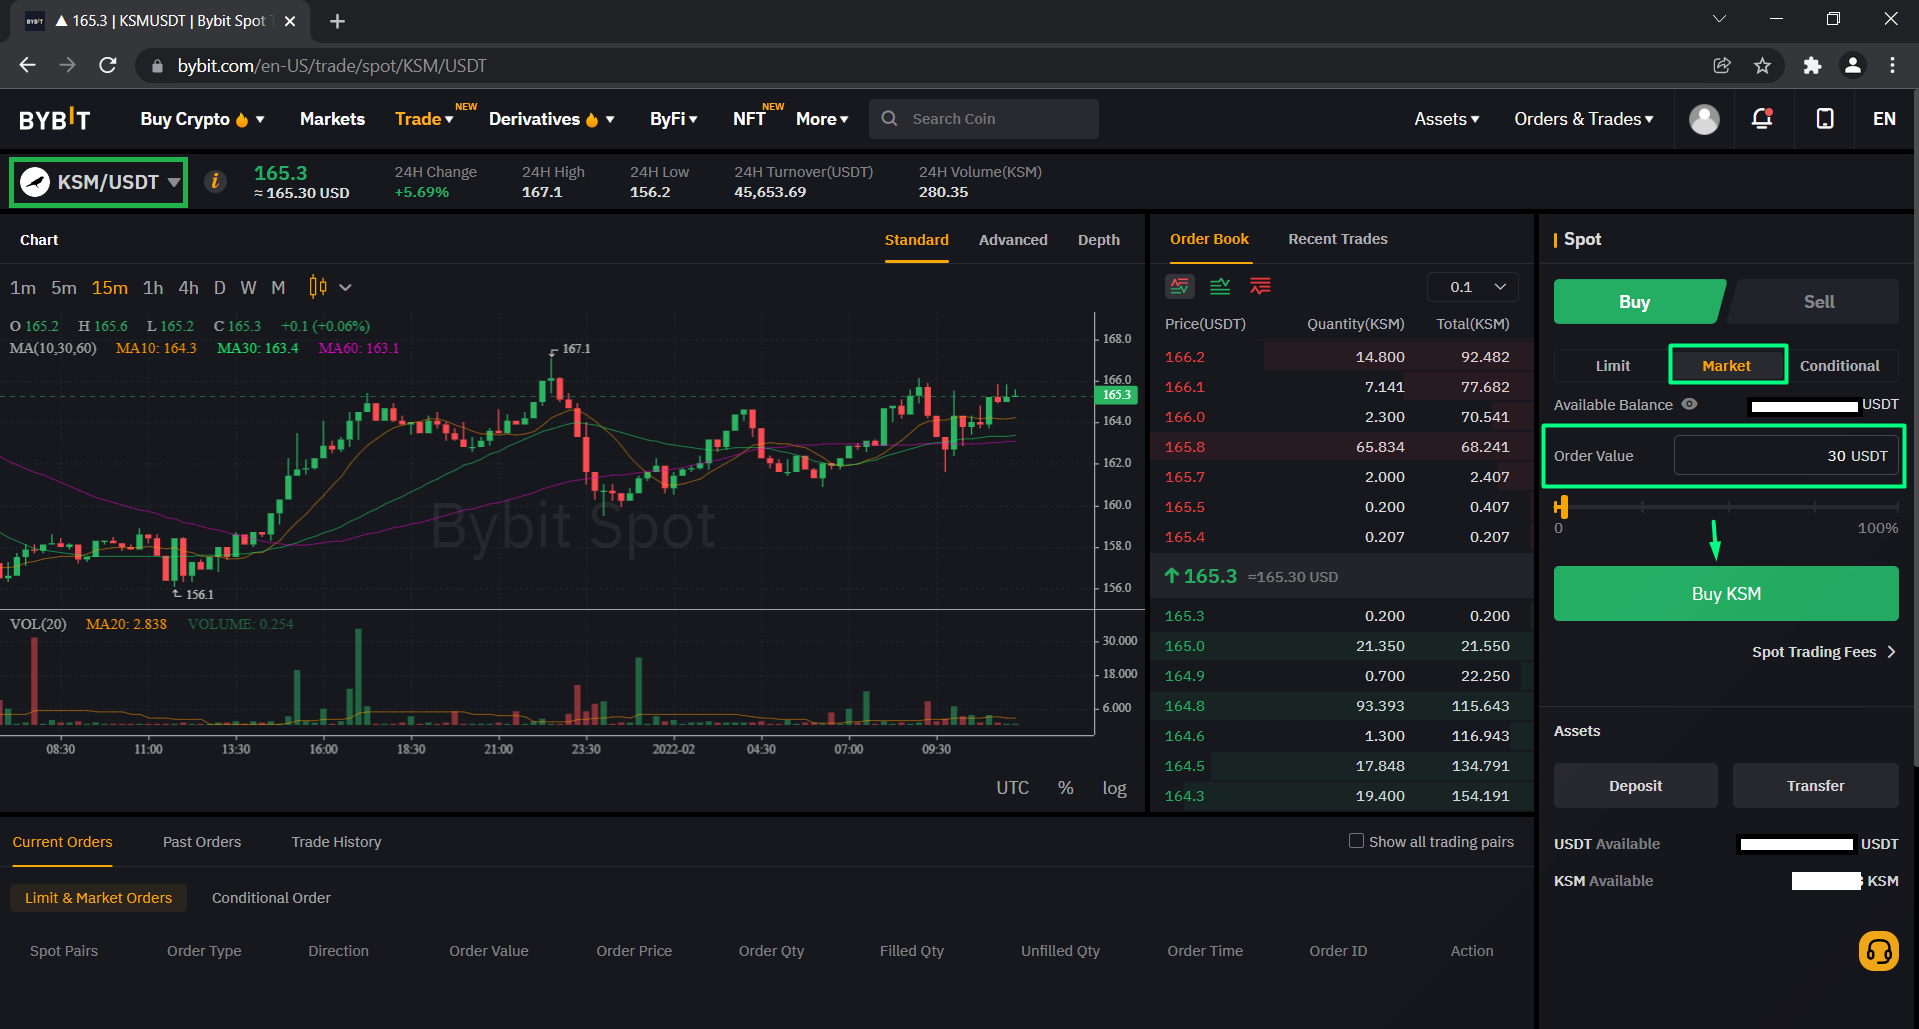Viewport: 1919px width, 1029px height.
Task: Click the notification bell icon
Action: (x=1762, y=119)
